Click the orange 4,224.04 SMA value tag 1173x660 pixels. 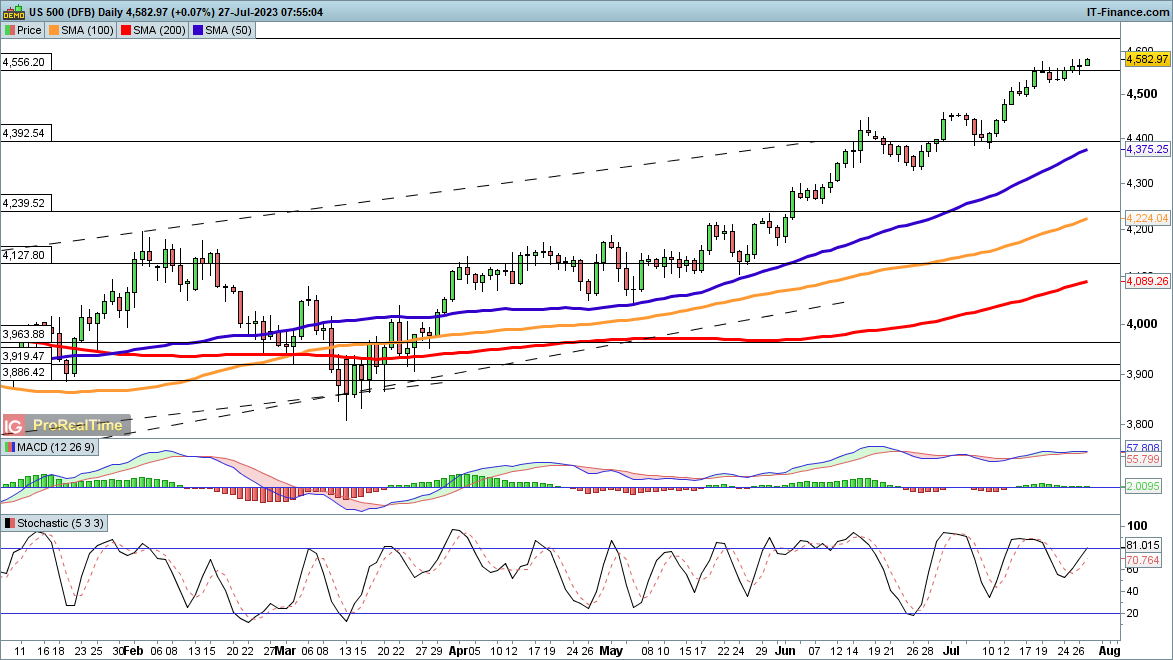(x=1147, y=218)
